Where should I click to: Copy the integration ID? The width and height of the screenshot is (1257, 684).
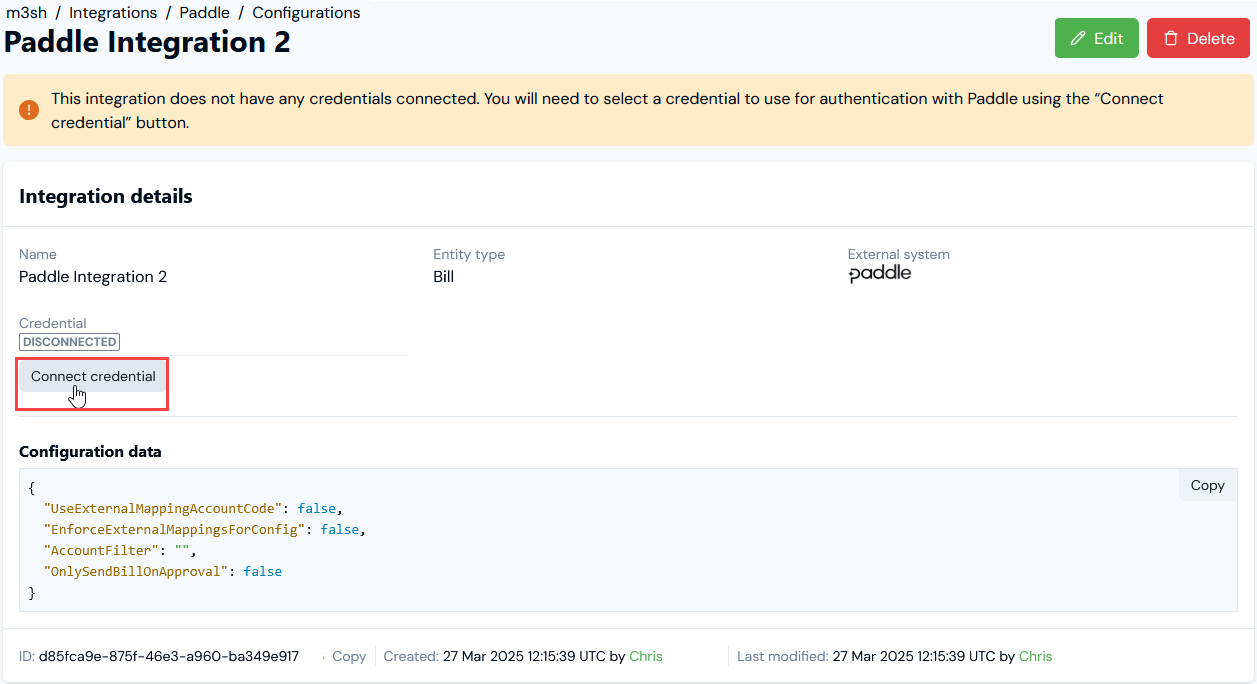tap(349, 657)
